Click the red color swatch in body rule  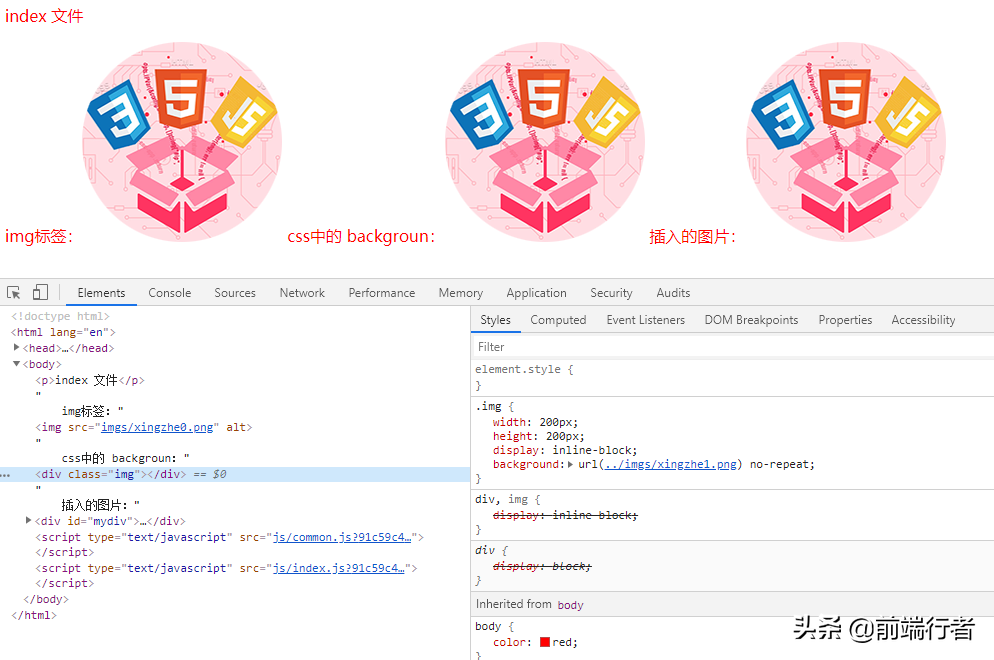pyautogui.click(x=545, y=642)
